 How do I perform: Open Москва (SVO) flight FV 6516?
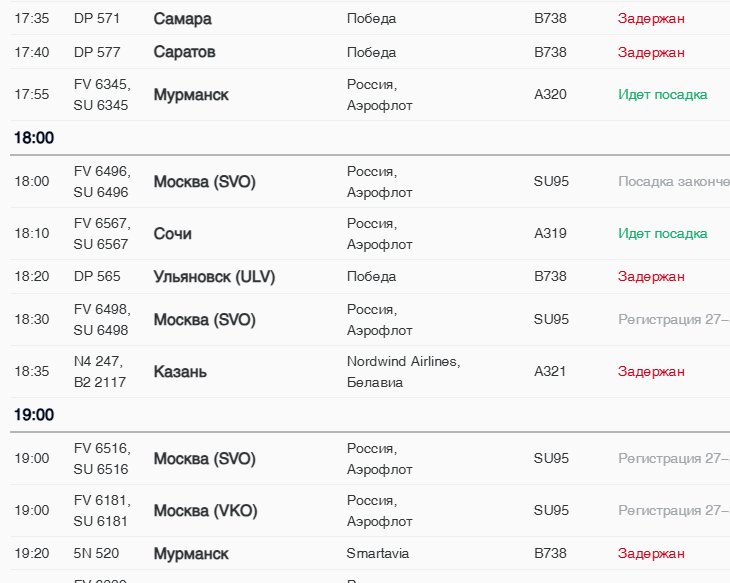[204, 459]
